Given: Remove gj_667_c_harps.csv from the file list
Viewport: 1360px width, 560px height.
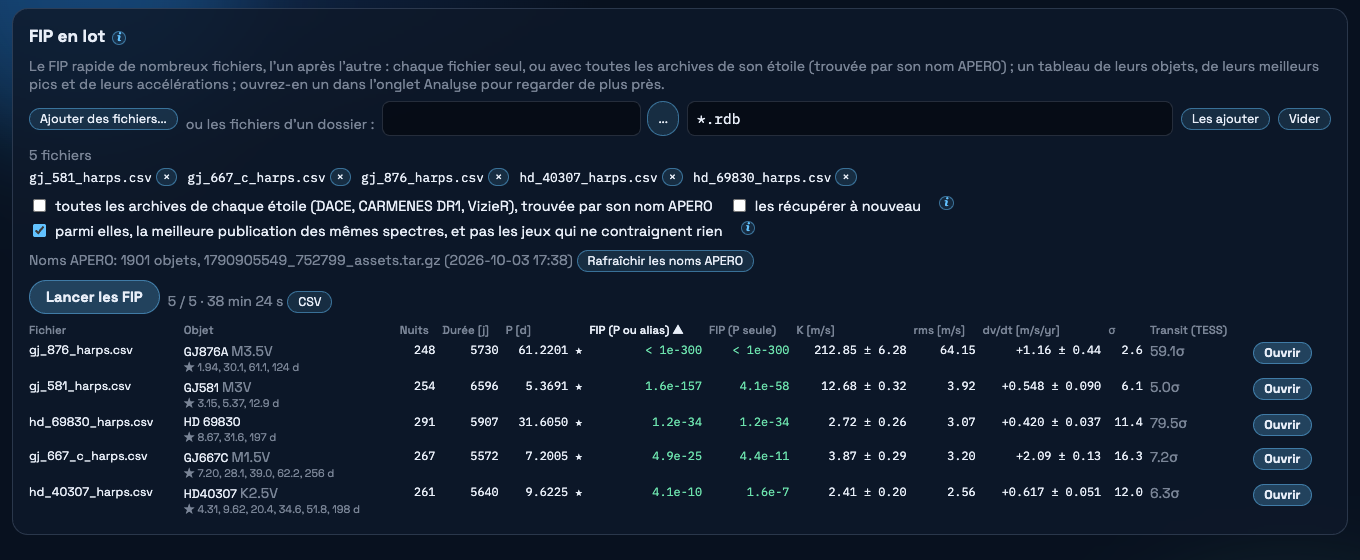Looking at the screenshot, I should (x=341, y=177).
